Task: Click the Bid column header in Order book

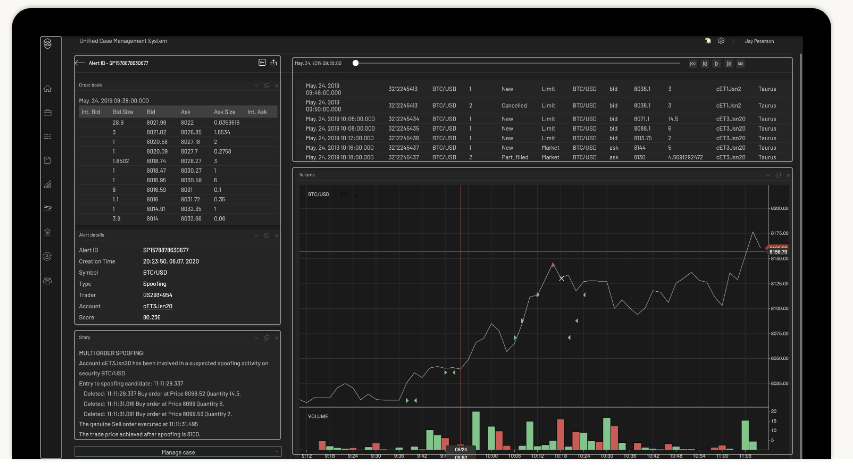Action: tap(151, 112)
